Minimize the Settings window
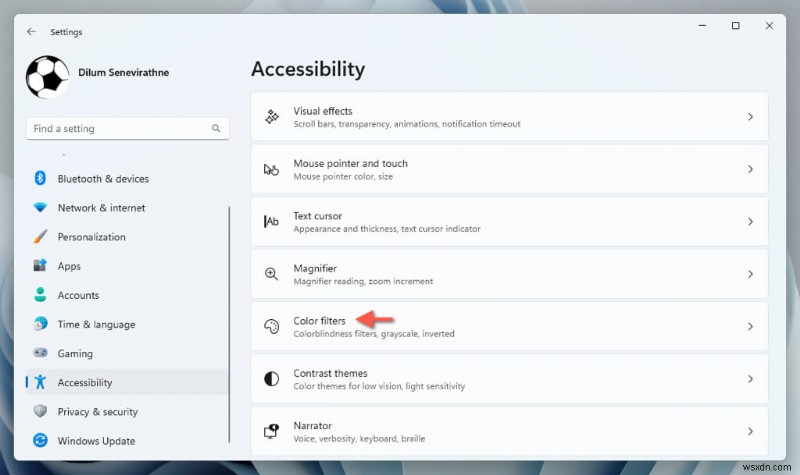Image resolution: width=800 pixels, height=475 pixels. click(703, 26)
